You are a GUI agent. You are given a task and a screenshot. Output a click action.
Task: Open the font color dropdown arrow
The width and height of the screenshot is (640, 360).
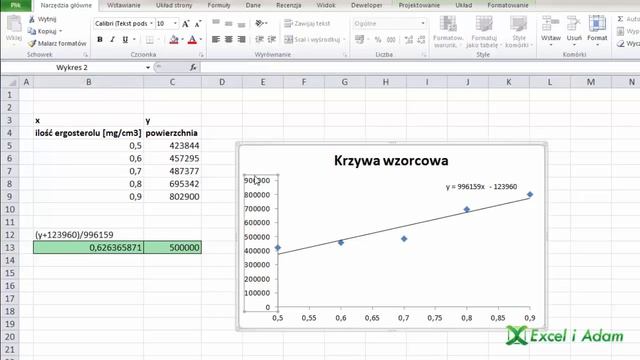(201, 40)
